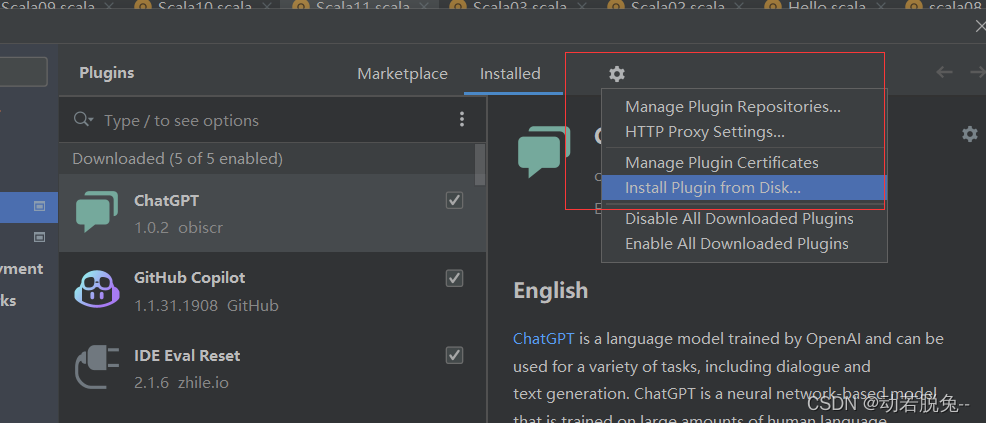Open the plugins gear settings menu

(617, 74)
